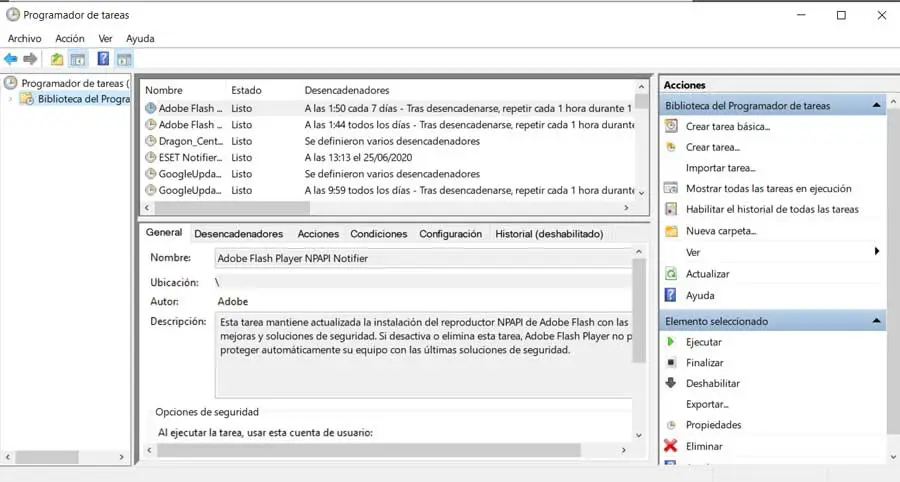The height and width of the screenshot is (482, 900).
Task: Expand the Biblioteca del Programador tree node
Action: (10, 99)
